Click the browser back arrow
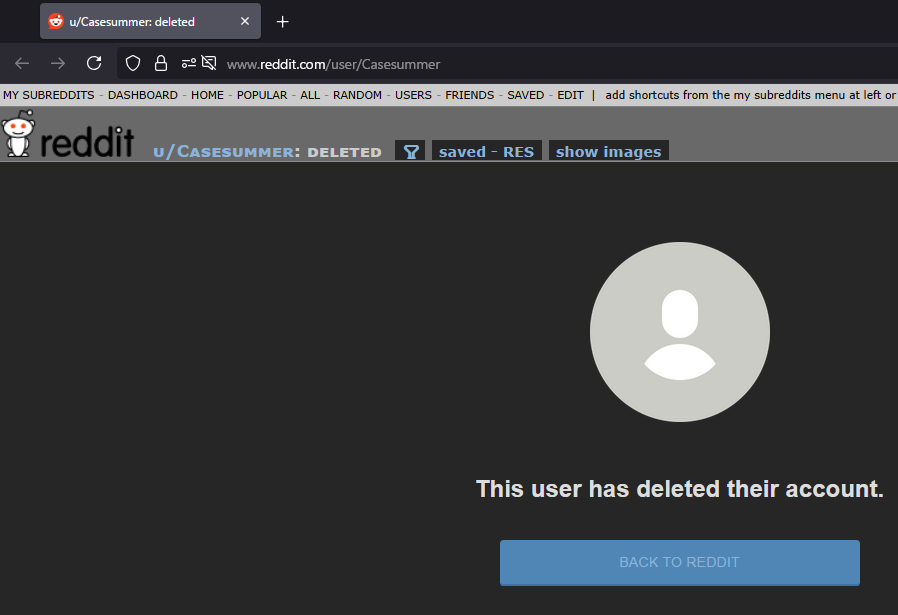Image resolution: width=898 pixels, height=615 pixels. pyautogui.click(x=22, y=63)
